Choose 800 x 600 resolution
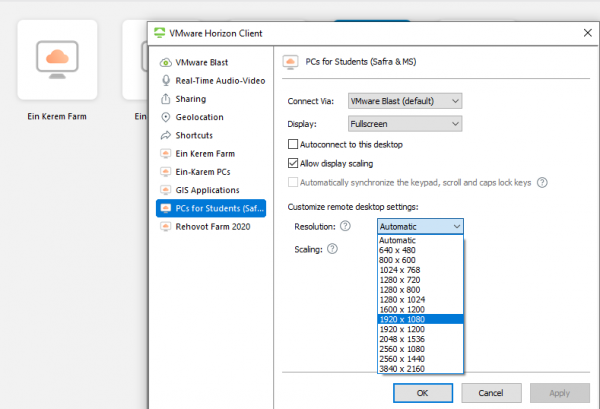Viewport: 600px width, 409px height. (x=420, y=260)
